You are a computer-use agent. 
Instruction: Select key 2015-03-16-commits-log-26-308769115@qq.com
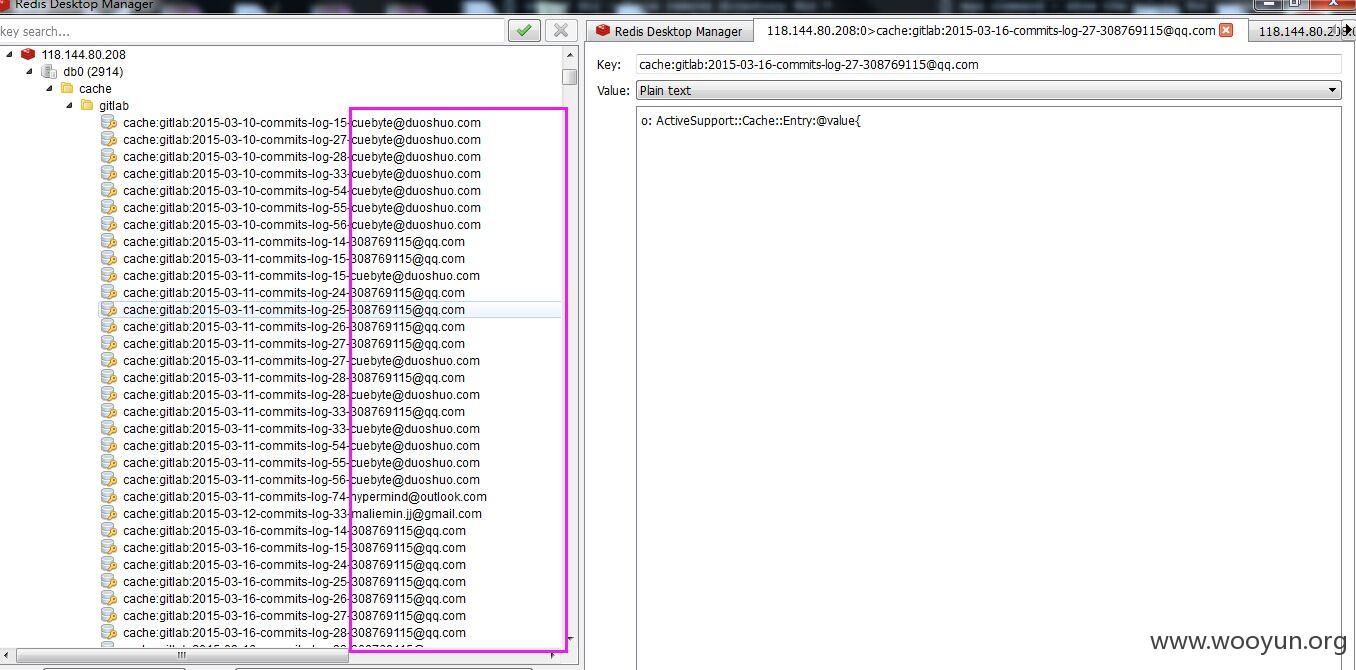(x=294, y=598)
